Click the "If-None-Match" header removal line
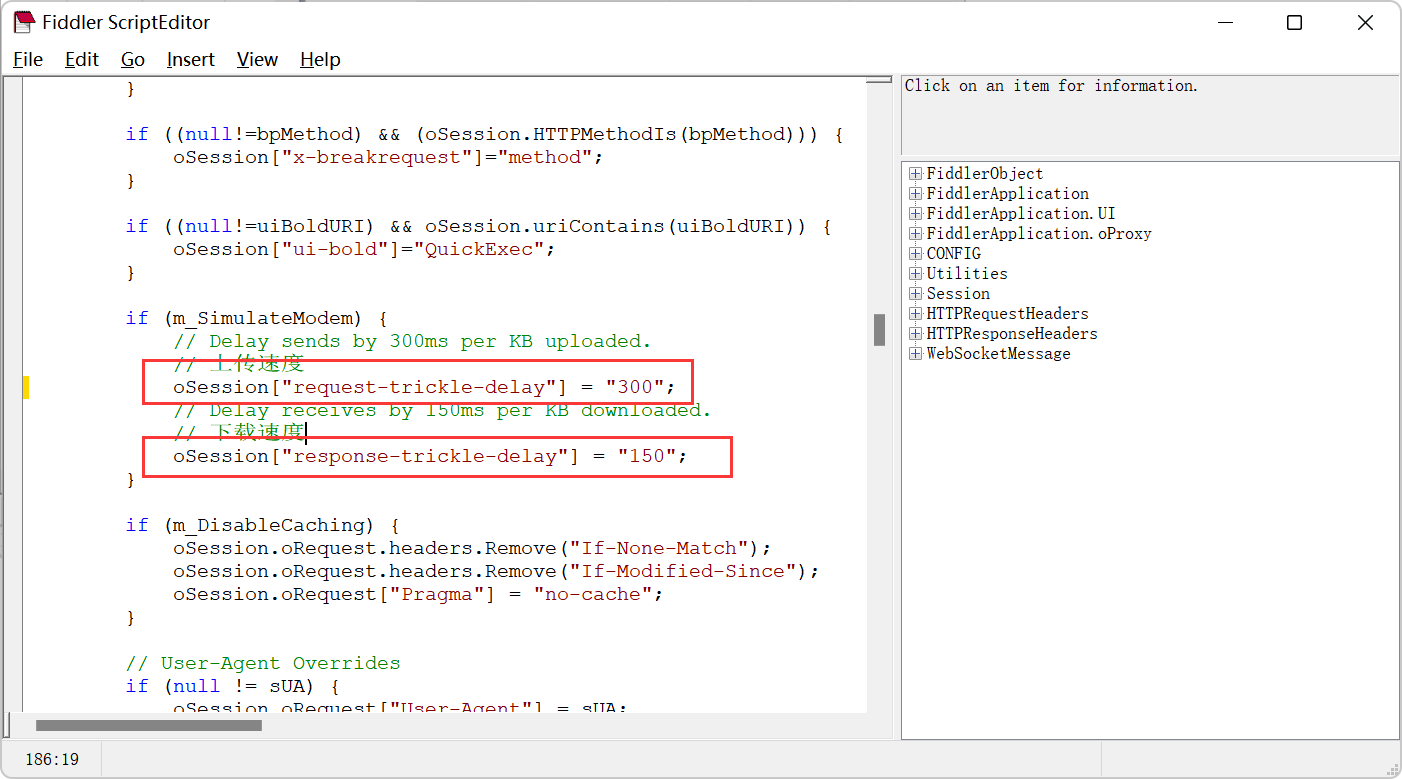Image resolution: width=1402 pixels, height=779 pixels. 472,548
